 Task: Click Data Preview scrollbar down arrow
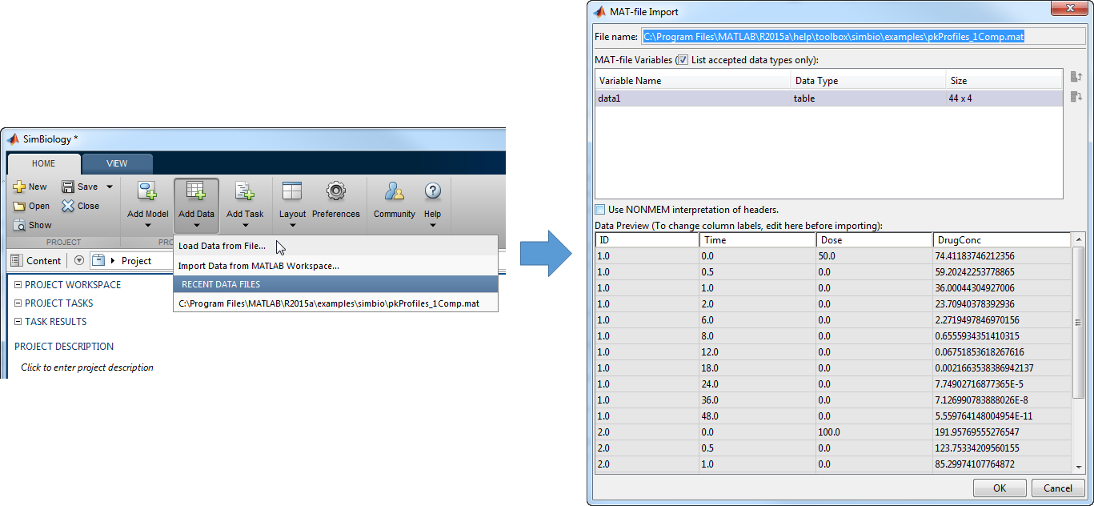(1079, 470)
